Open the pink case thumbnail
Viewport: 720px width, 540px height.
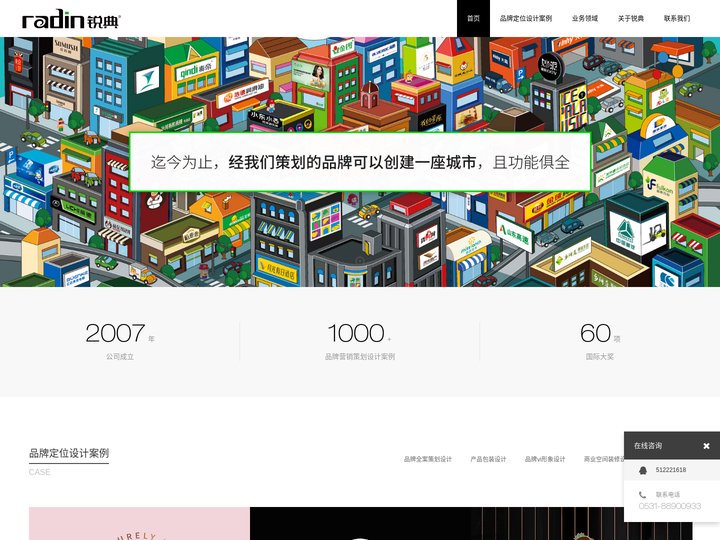(140, 523)
